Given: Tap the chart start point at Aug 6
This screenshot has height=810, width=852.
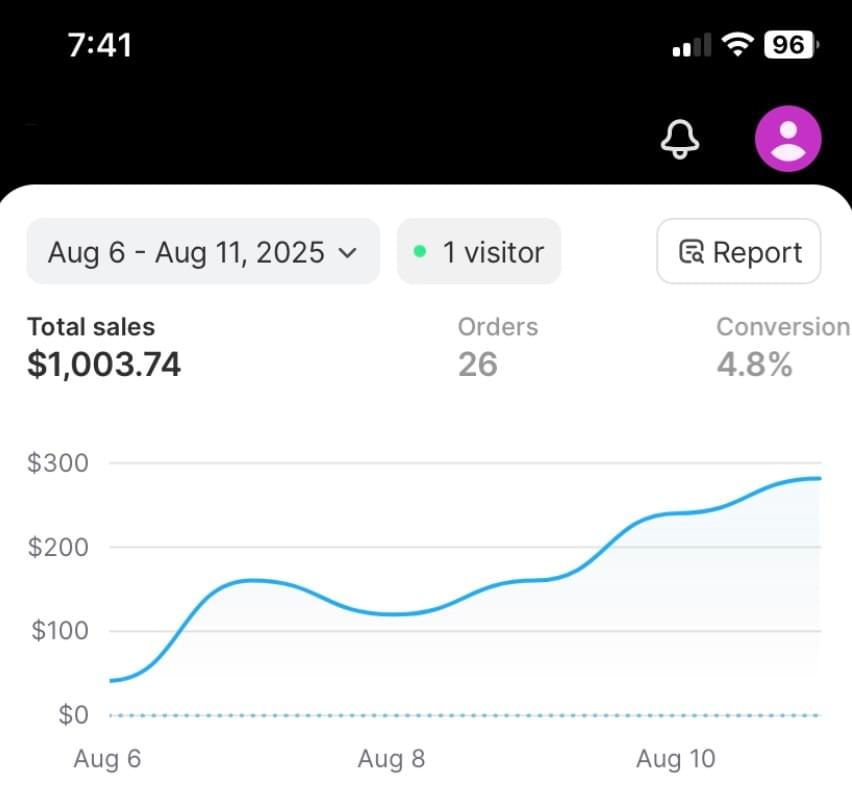Looking at the screenshot, I should [111, 681].
